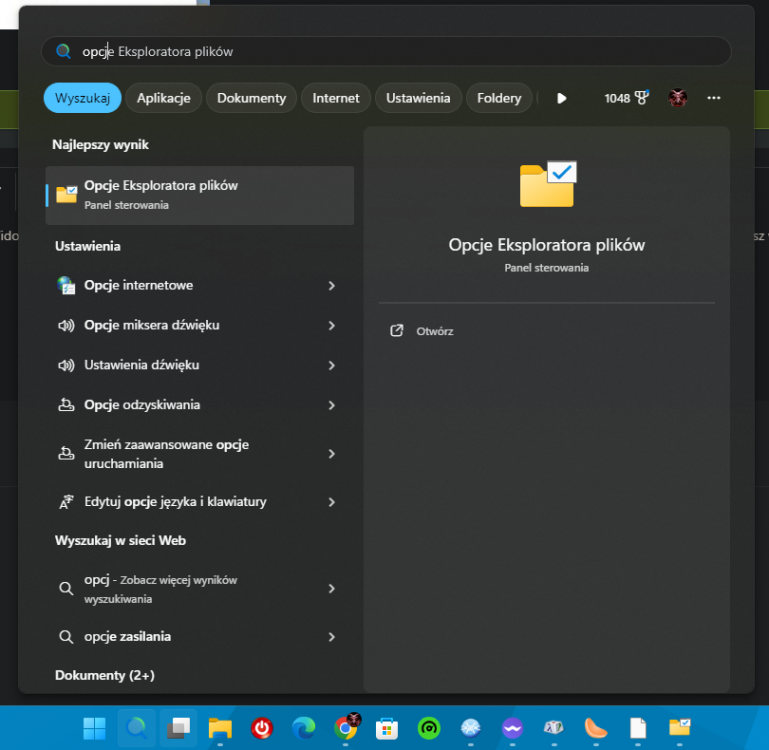The width and height of the screenshot is (769, 750).
Task: Open the three-dots more options menu
Action: click(713, 98)
